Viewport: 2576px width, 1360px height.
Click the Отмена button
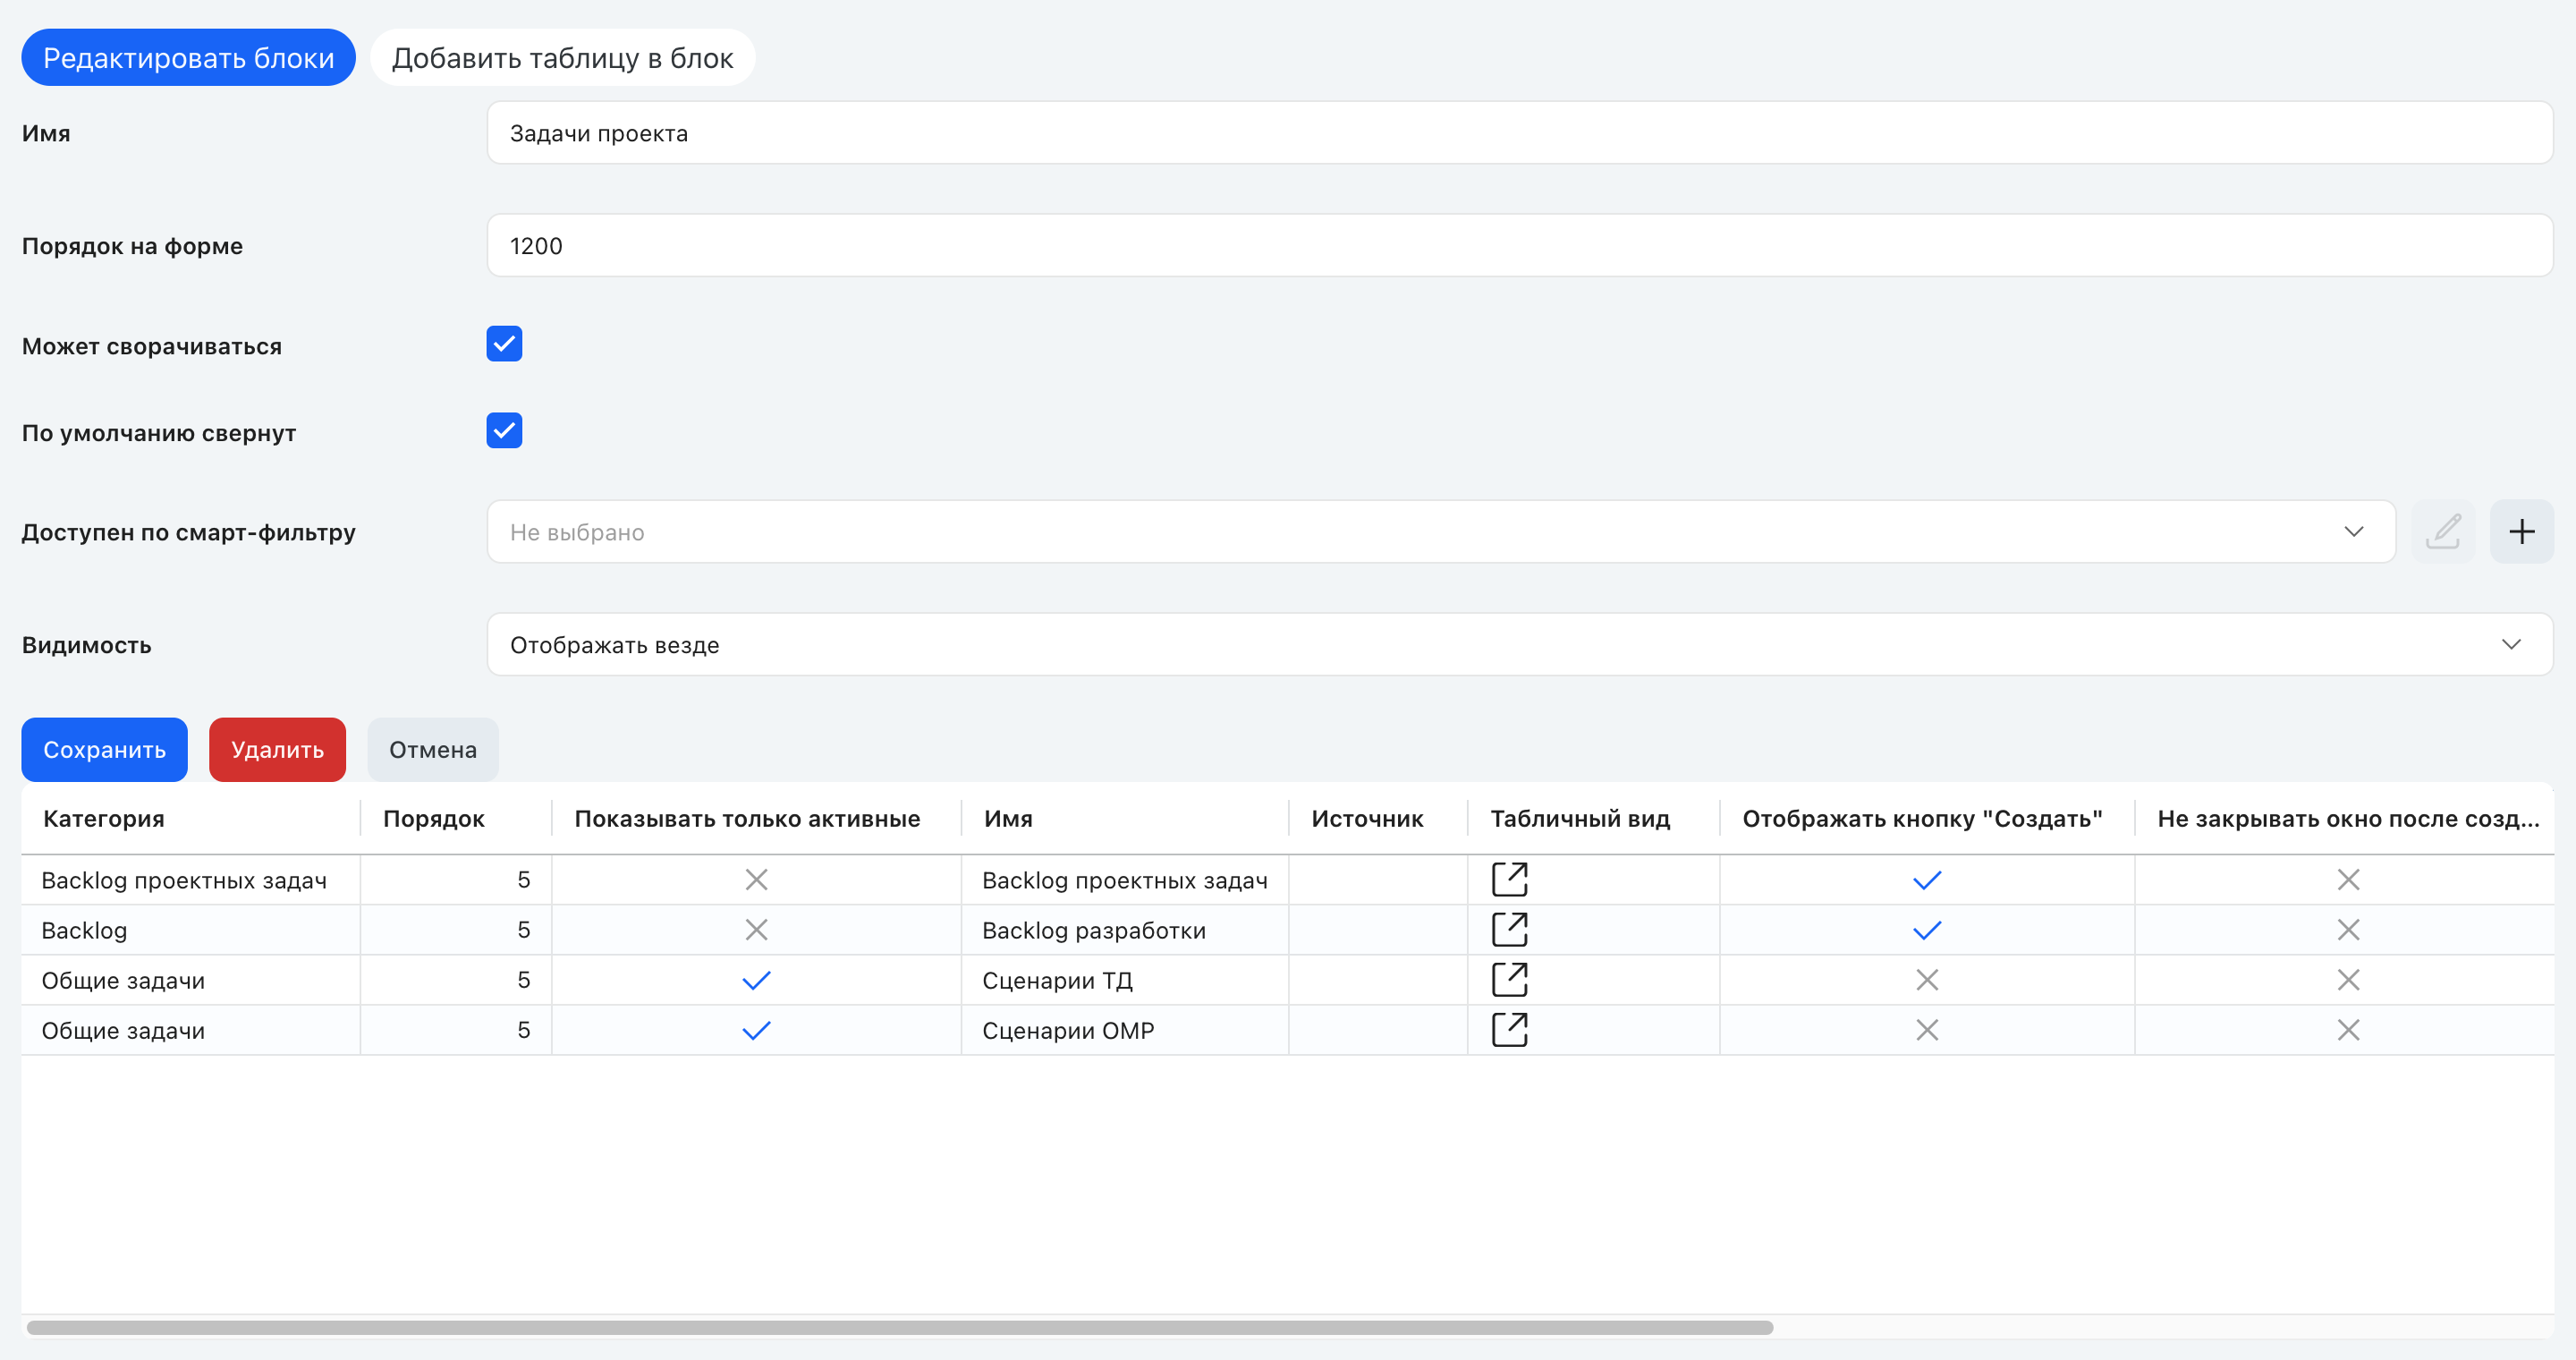pos(433,750)
